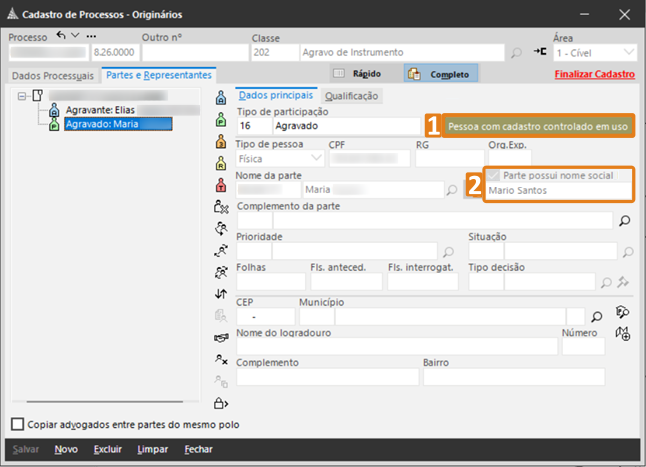
Task: Click Novo in the bottom bar
Action: pos(66,450)
